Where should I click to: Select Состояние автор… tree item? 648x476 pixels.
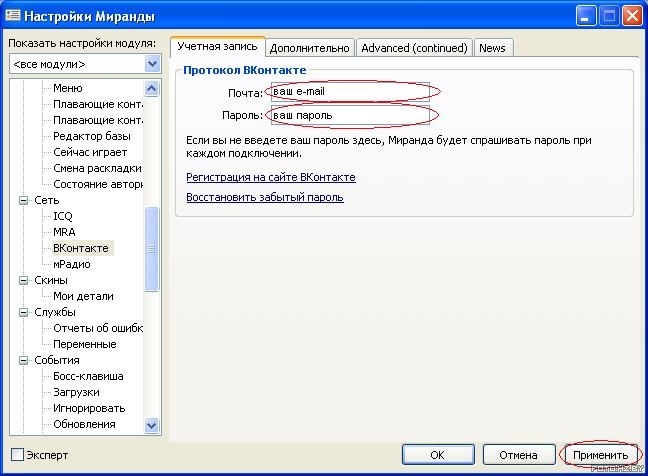pyautogui.click(x=98, y=184)
